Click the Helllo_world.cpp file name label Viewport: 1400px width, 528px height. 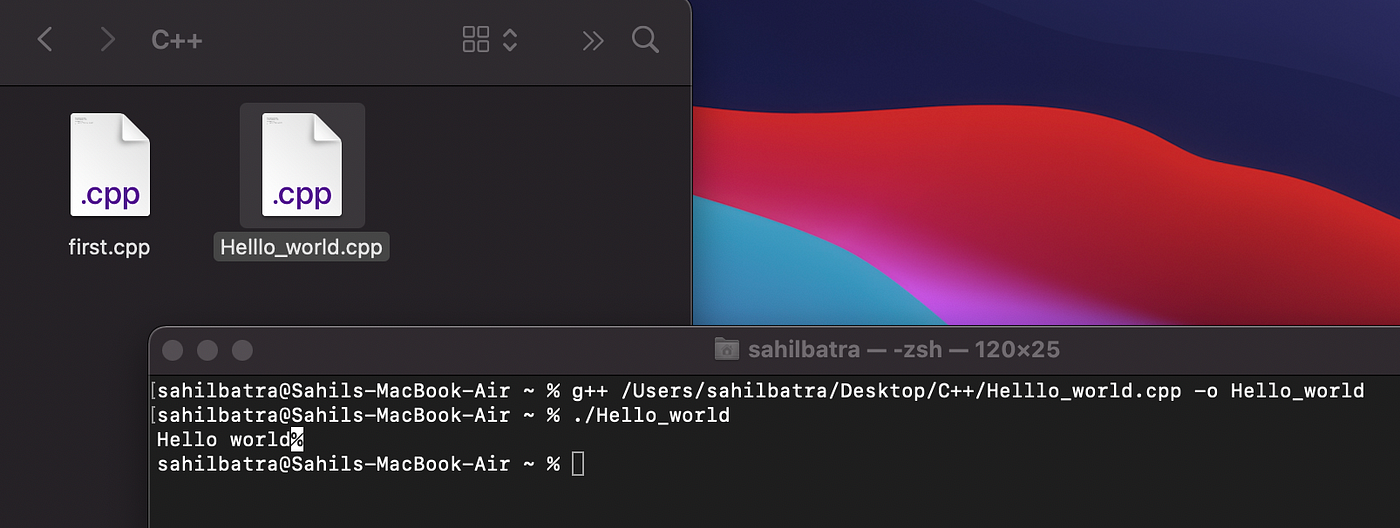(301, 247)
